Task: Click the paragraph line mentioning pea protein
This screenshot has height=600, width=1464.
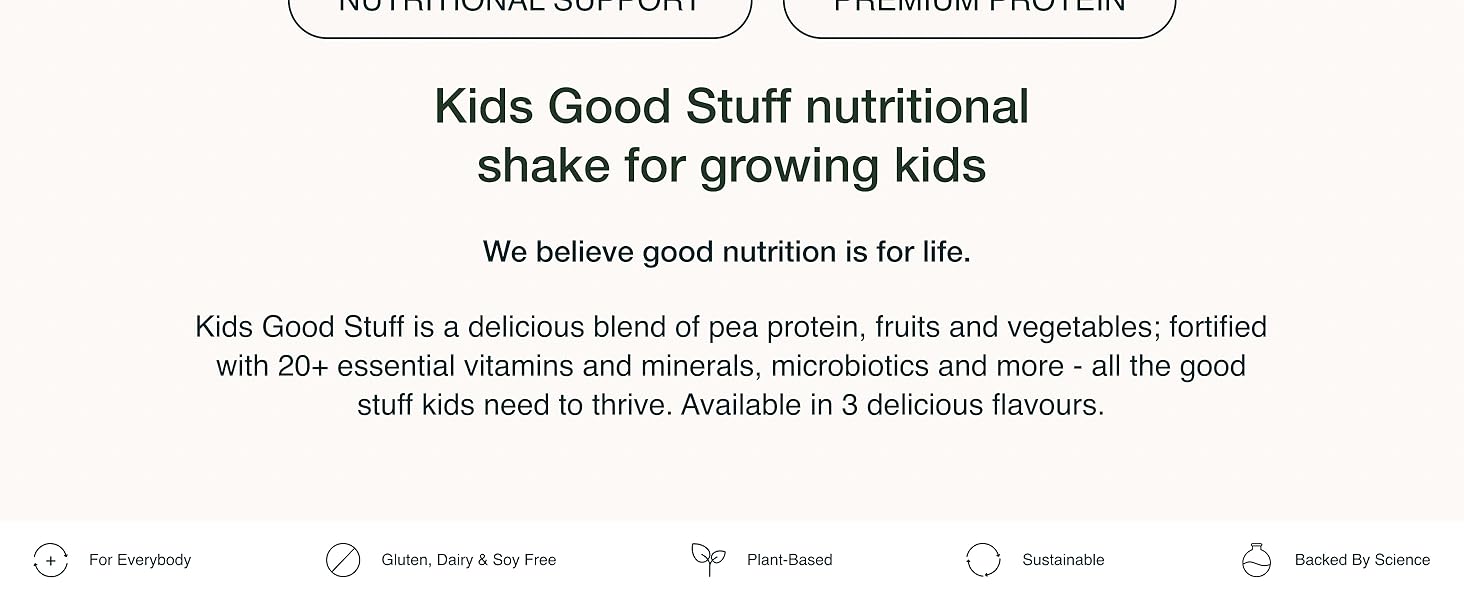Action: coord(731,327)
